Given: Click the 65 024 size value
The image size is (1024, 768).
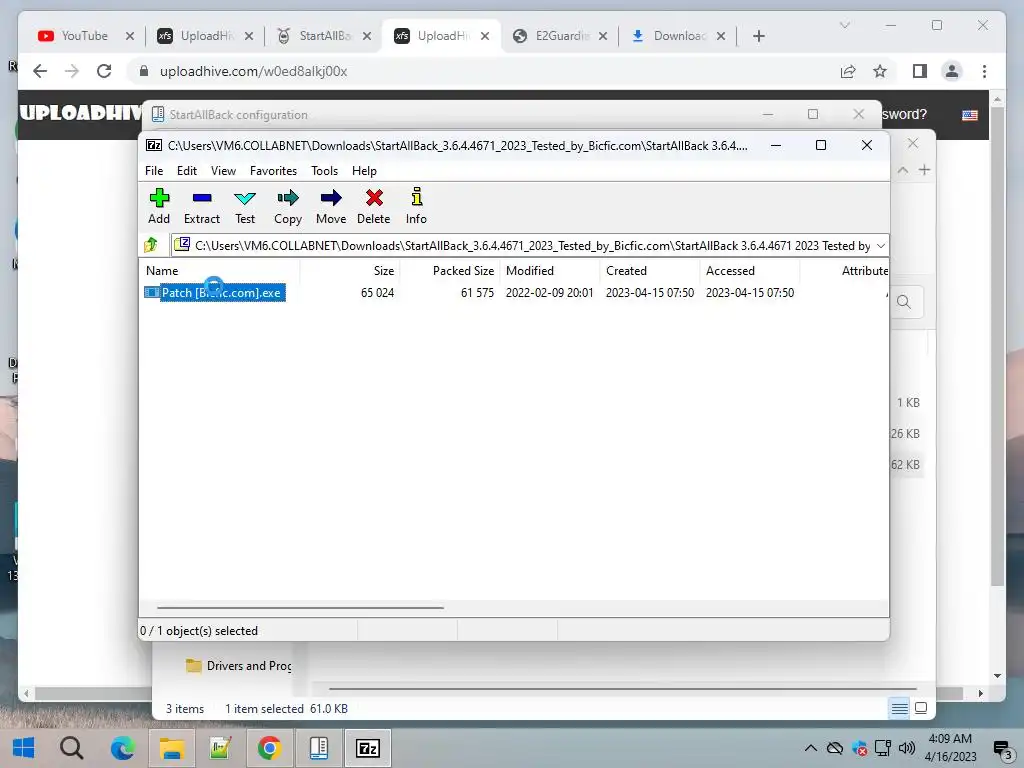Looking at the screenshot, I should click(x=377, y=293).
